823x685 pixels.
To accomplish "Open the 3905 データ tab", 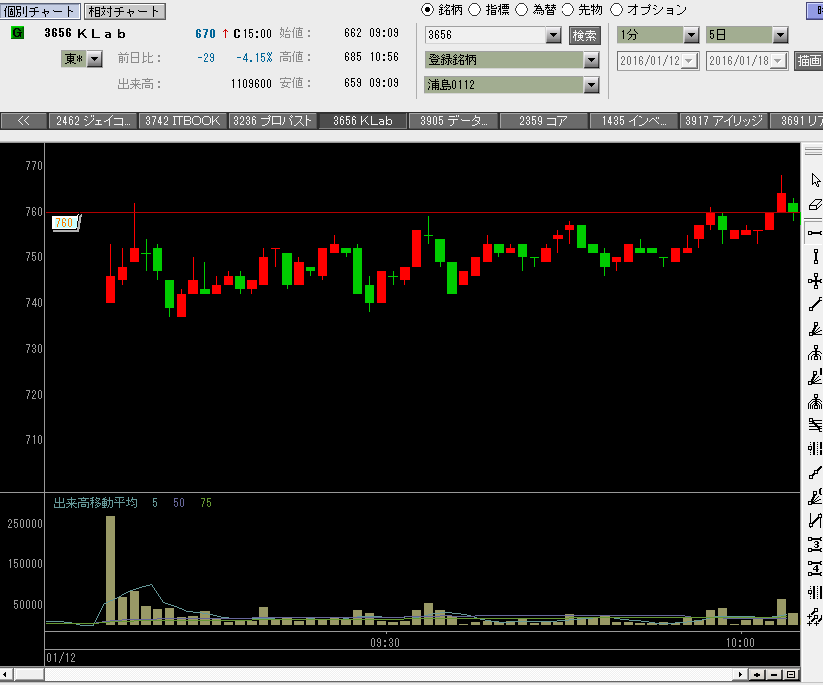I will [453, 121].
